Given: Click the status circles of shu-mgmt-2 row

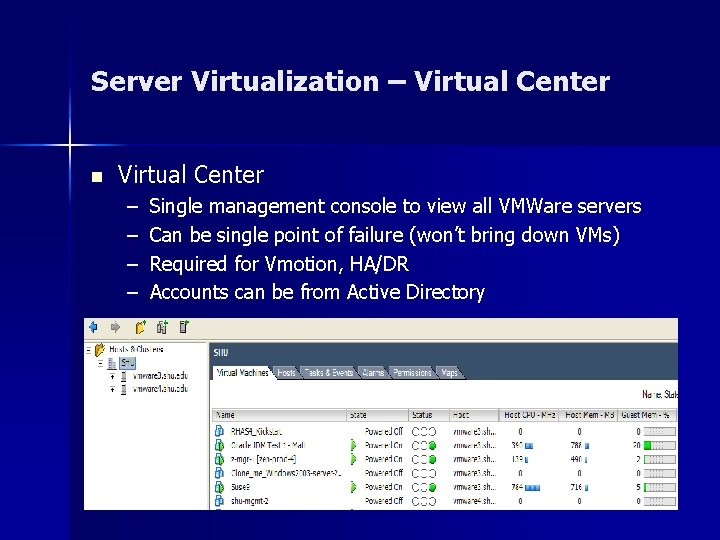Looking at the screenshot, I should pos(424,501).
